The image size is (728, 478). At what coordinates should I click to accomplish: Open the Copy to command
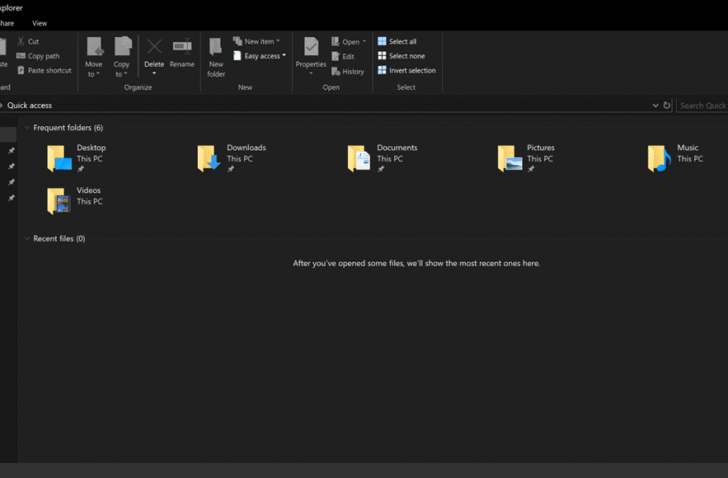pyautogui.click(x=122, y=57)
